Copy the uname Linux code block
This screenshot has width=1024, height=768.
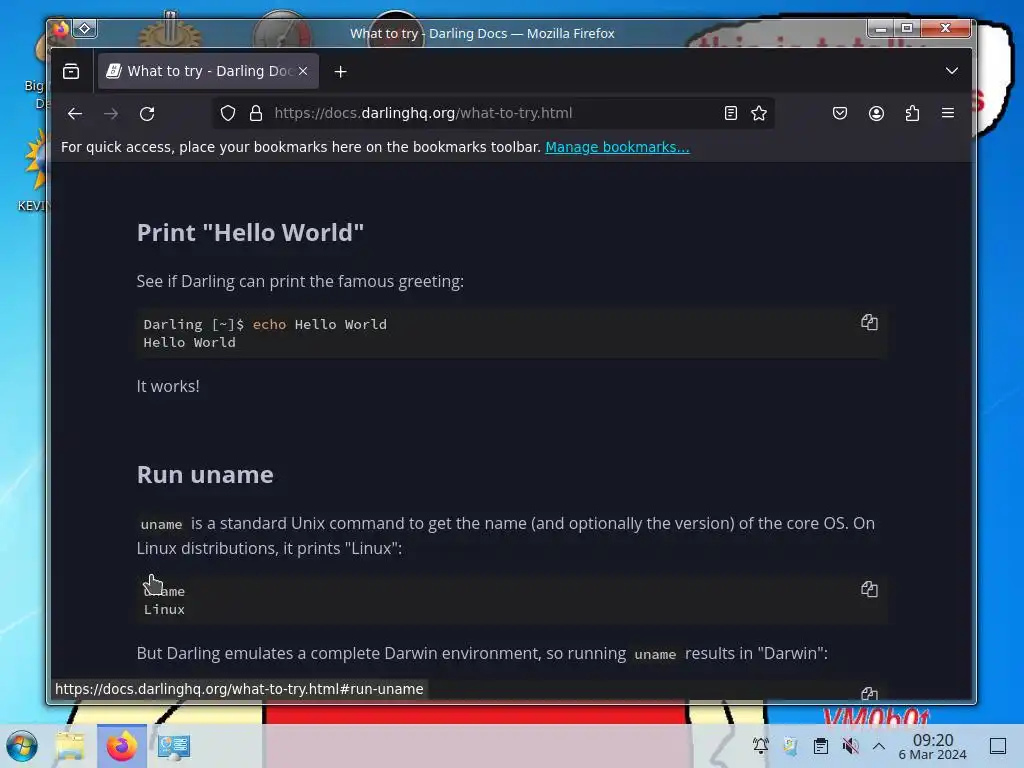click(869, 589)
